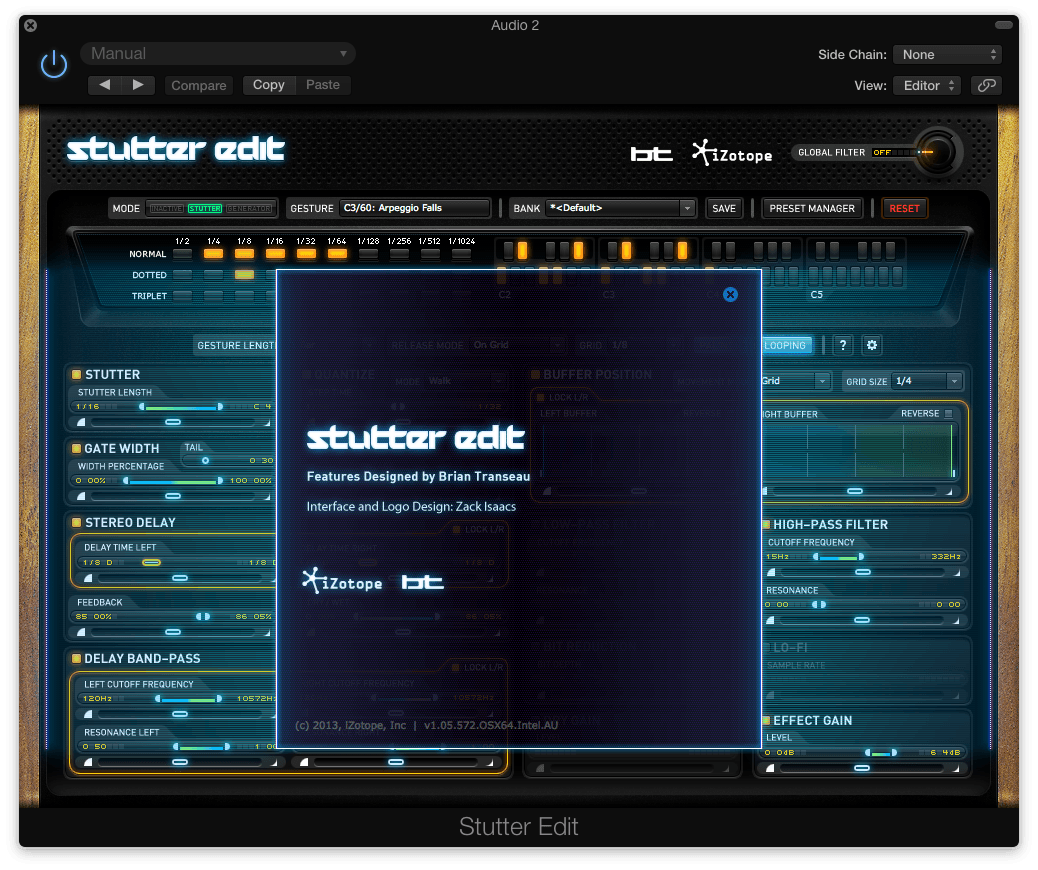The width and height of the screenshot is (1038, 870).
Task: Adjust the Delay Time Left slider
Action: tap(151, 563)
